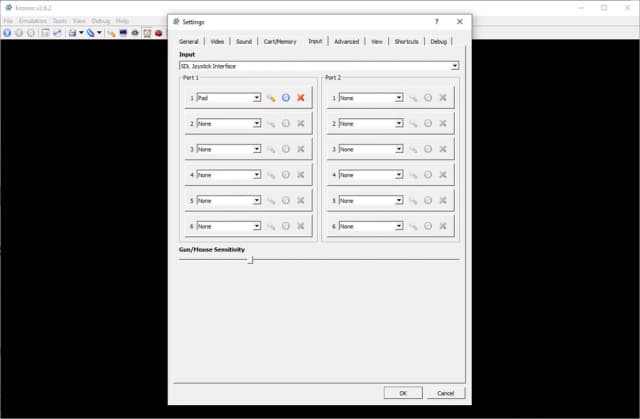This screenshot has width=640, height=419.
Task: Expand the arrow beside the blue load-state icon
Action: [x=99, y=33]
